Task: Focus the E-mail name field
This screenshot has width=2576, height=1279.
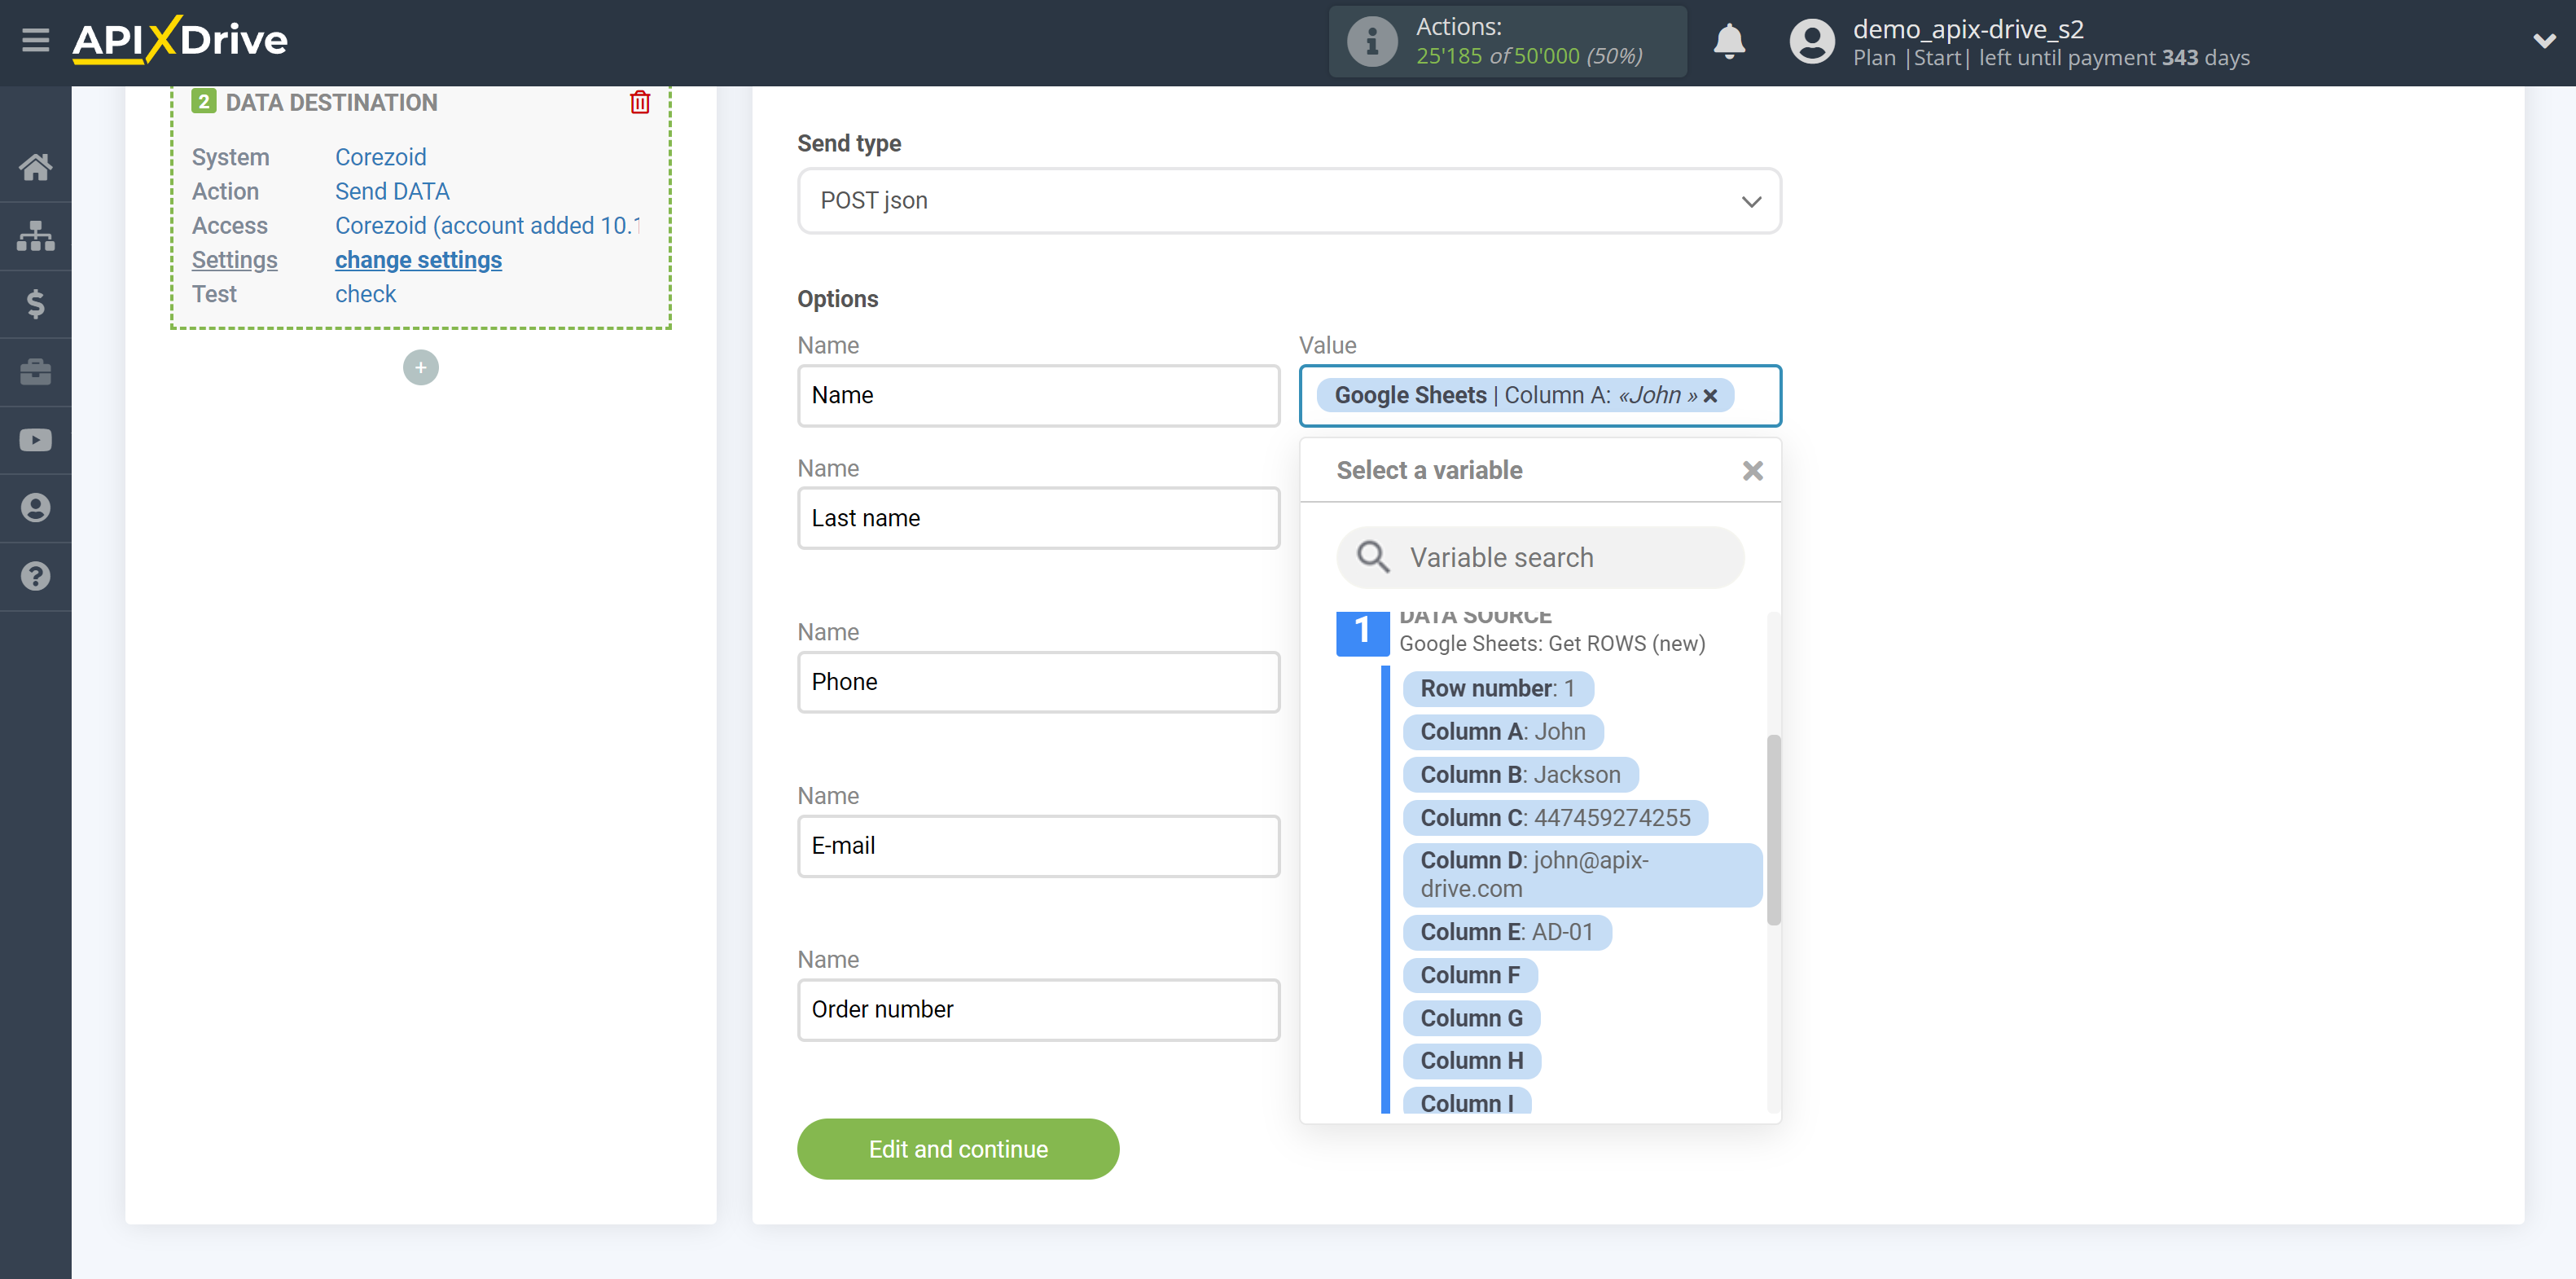Action: pos(1038,846)
